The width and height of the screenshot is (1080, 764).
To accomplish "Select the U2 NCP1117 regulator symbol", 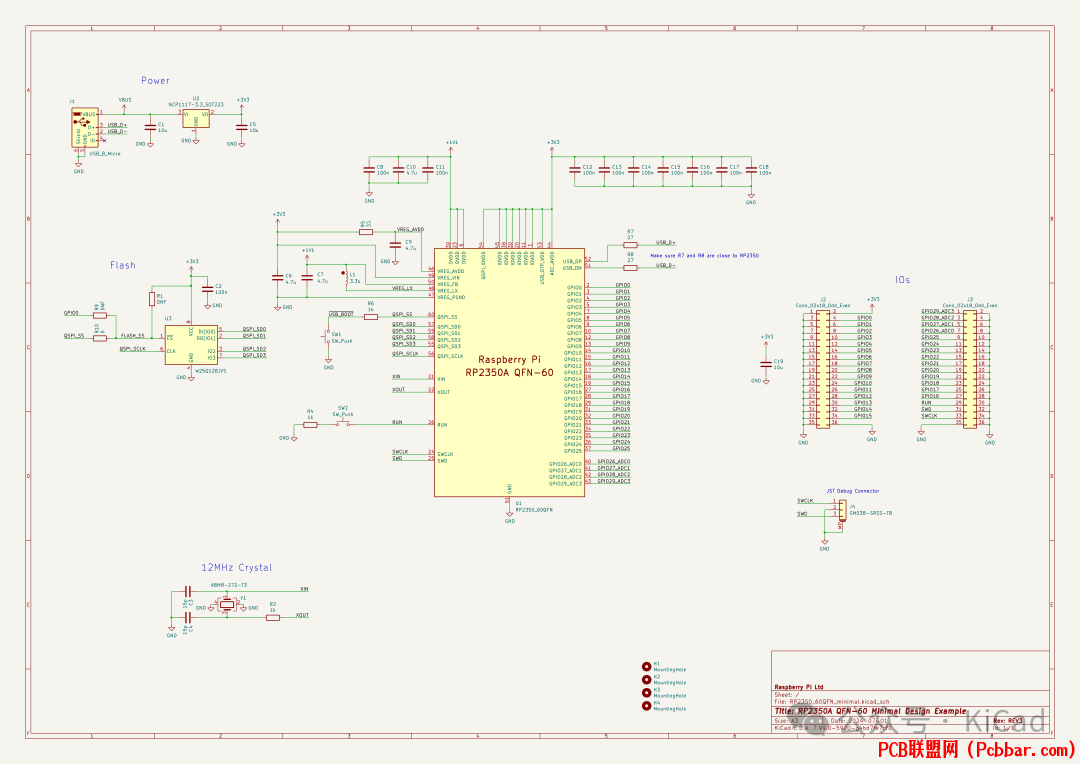I will [196, 118].
